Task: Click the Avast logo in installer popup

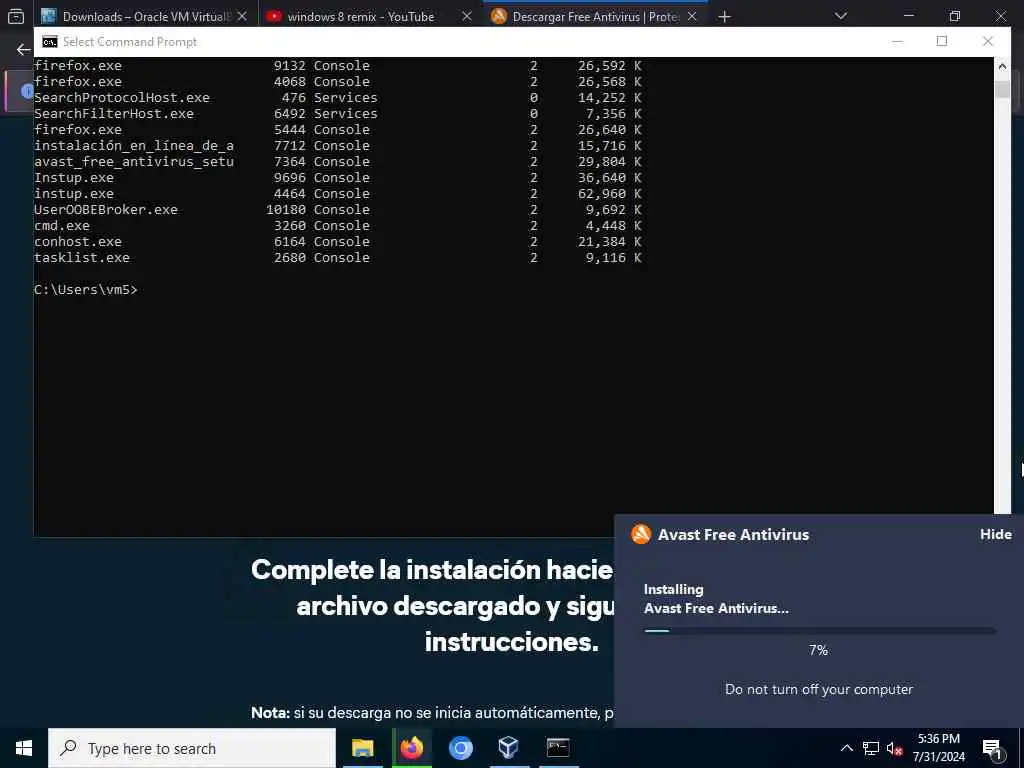Action: [641, 534]
